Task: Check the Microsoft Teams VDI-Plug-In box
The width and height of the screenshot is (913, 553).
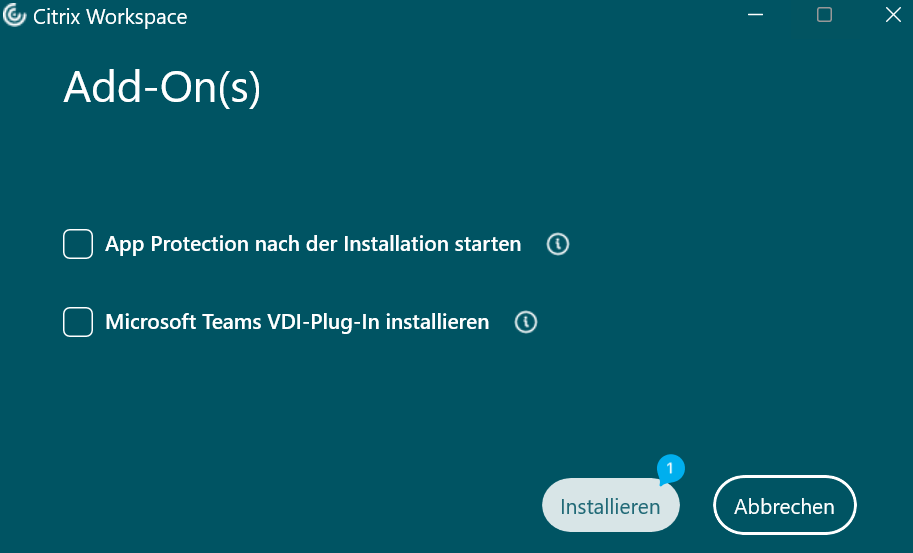Action: point(78,322)
